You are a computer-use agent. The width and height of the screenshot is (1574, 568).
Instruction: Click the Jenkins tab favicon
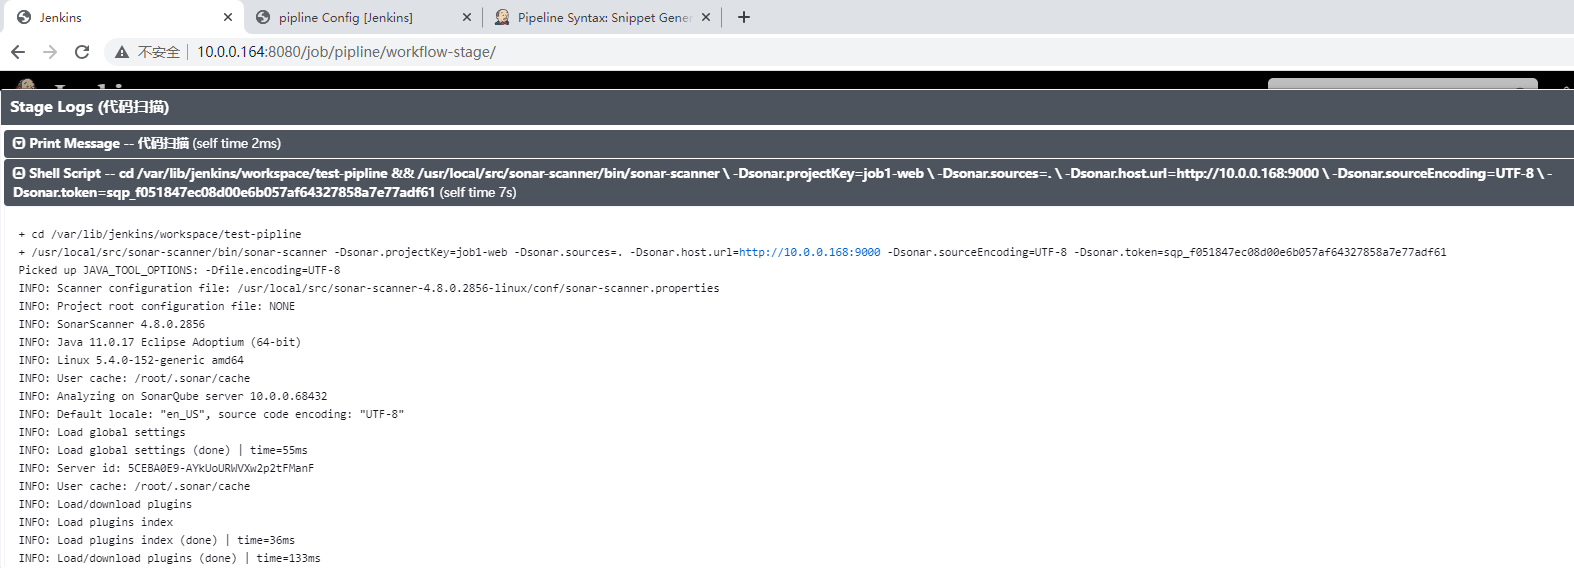pos(24,17)
